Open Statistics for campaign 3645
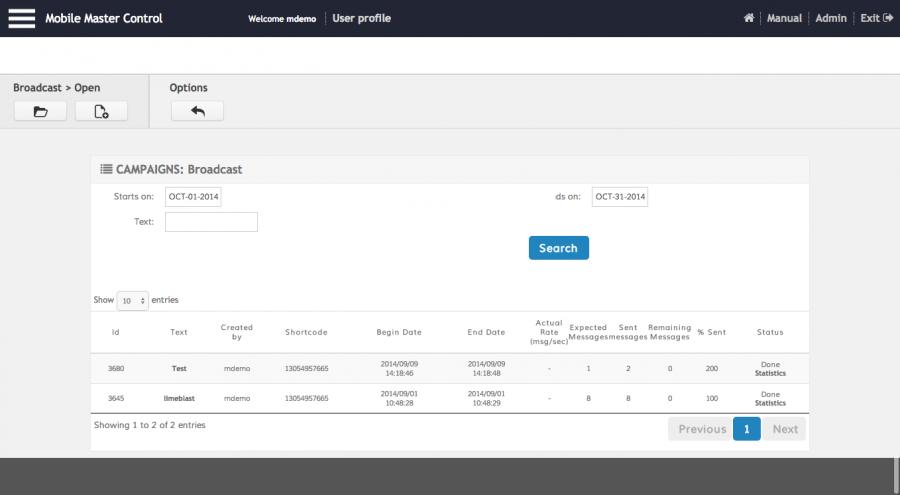 pyautogui.click(x=770, y=403)
